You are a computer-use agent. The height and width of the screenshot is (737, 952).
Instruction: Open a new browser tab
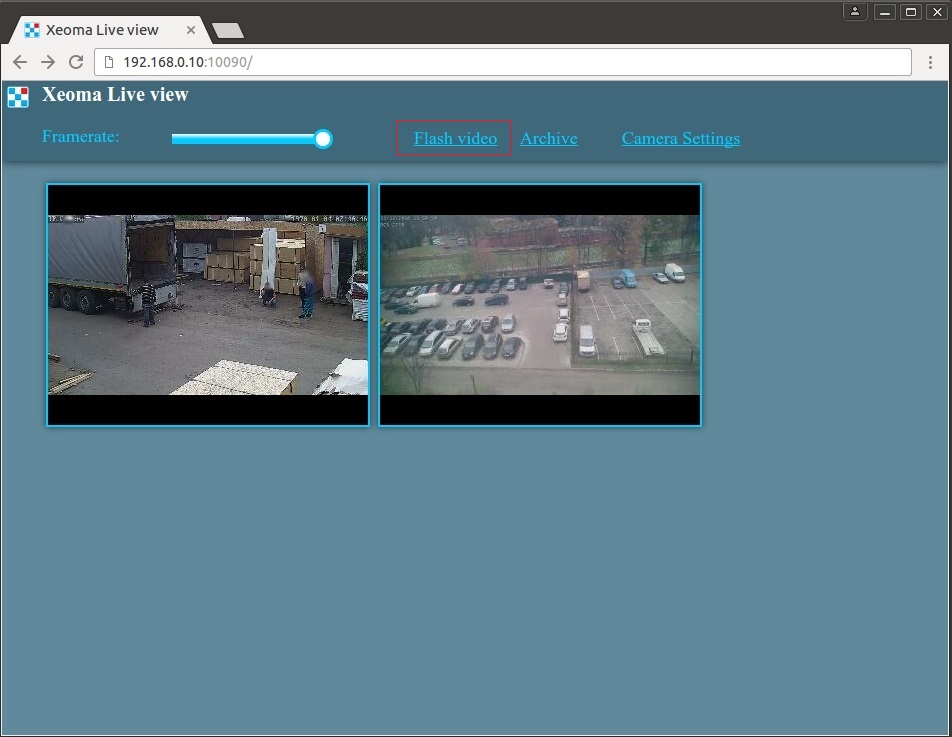228,30
